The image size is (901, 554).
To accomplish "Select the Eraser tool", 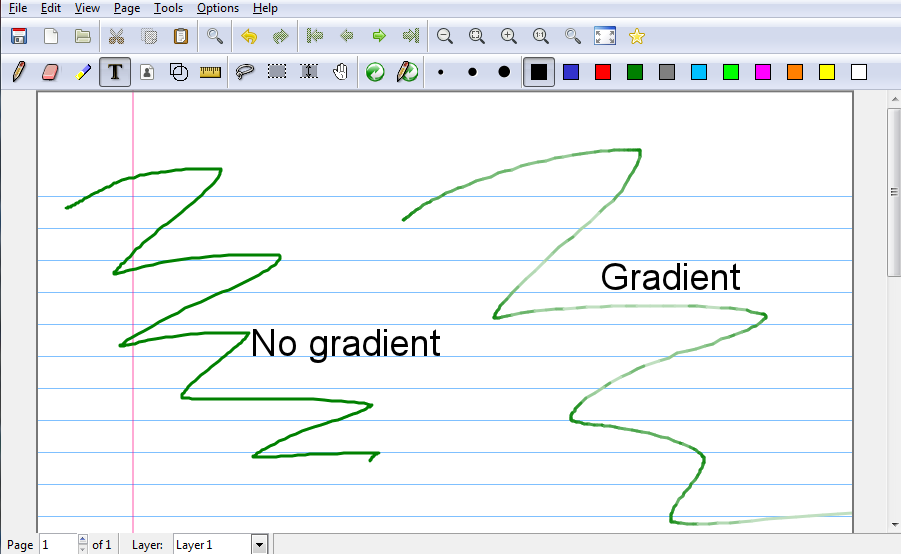I will pyautogui.click(x=51, y=72).
